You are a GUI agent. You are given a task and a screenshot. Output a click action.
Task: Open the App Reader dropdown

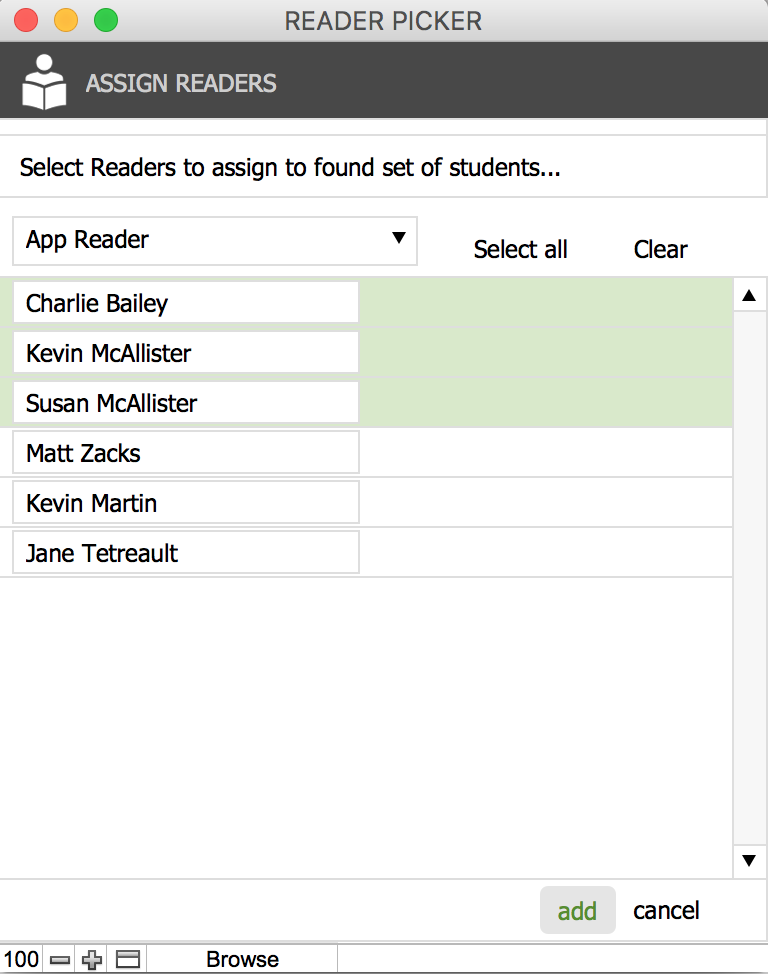(x=215, y=240)
